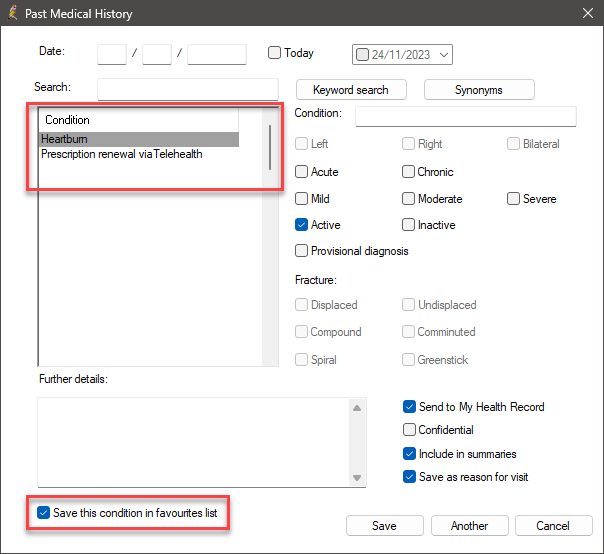This screenshot has width=604, height=554.
Task: Close the Past Medical History dialog
Action: (x=587, y=13)
